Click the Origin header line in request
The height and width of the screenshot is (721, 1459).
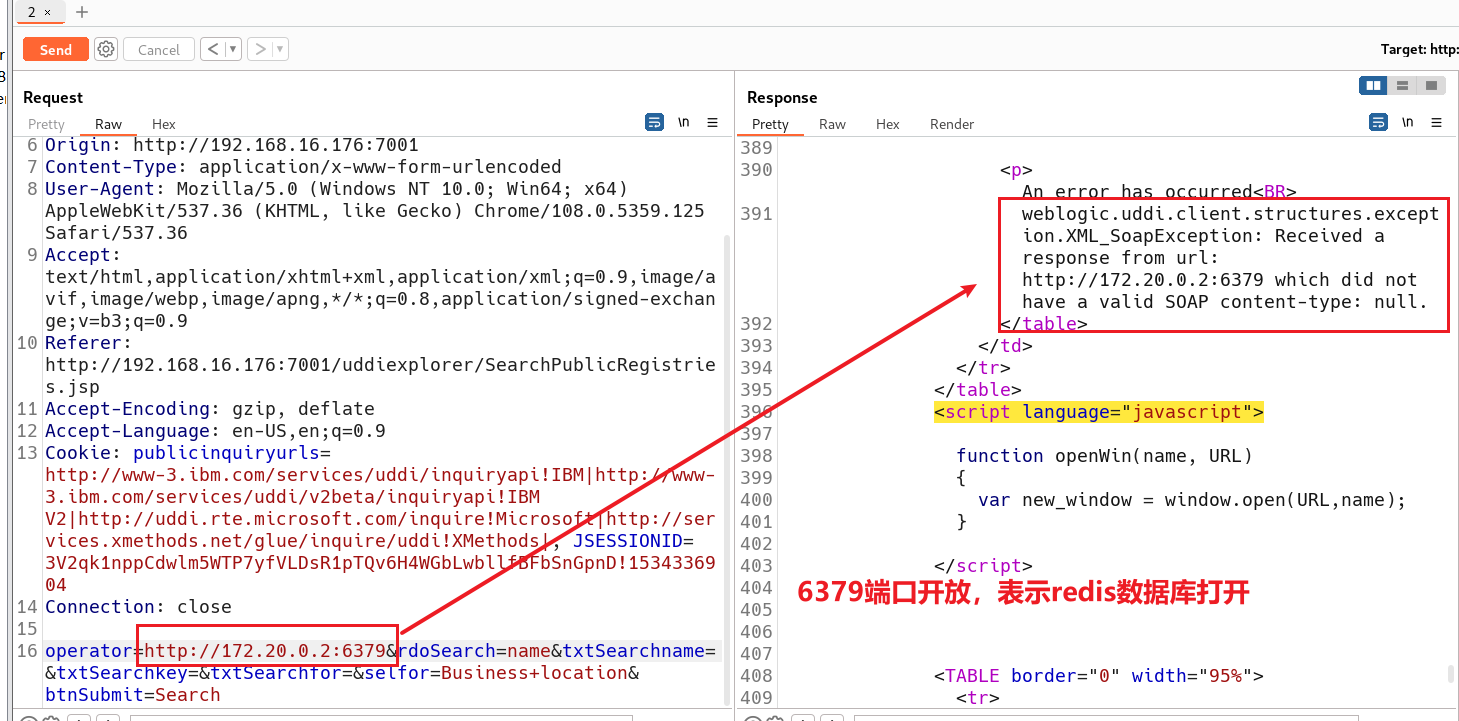[232, 145]
